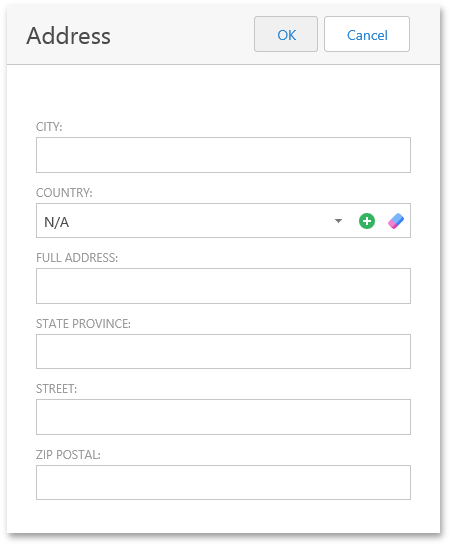Focus the City text field

pos(223,155)
